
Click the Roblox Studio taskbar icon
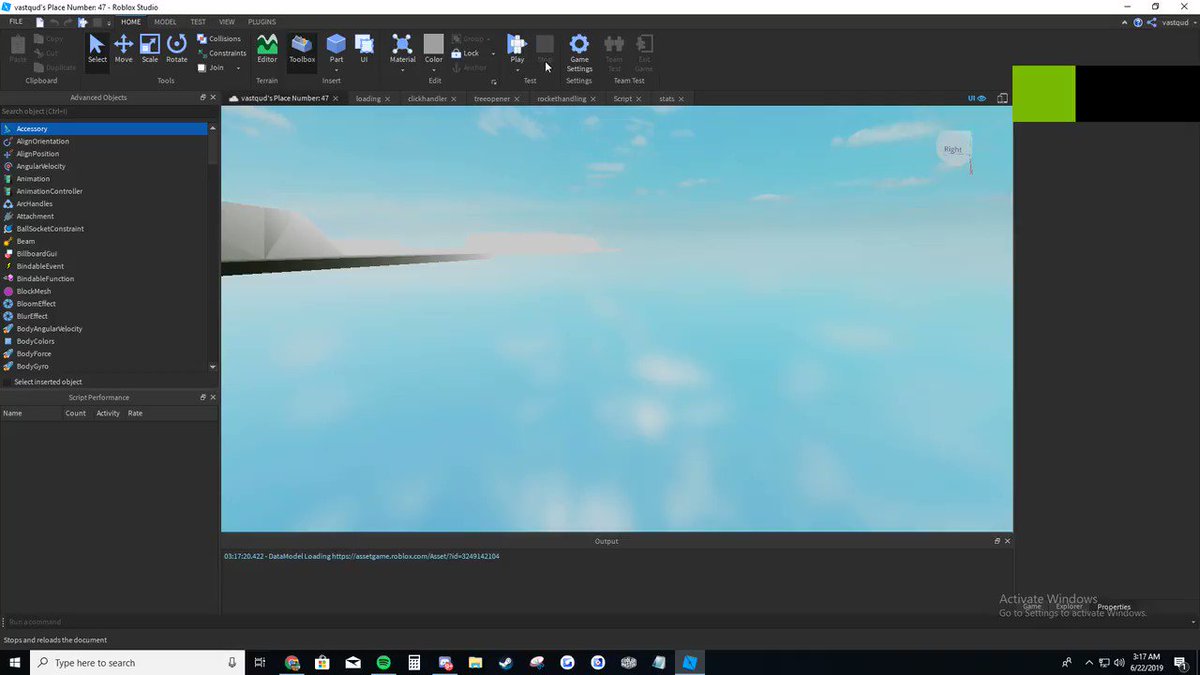click(690, 662)
